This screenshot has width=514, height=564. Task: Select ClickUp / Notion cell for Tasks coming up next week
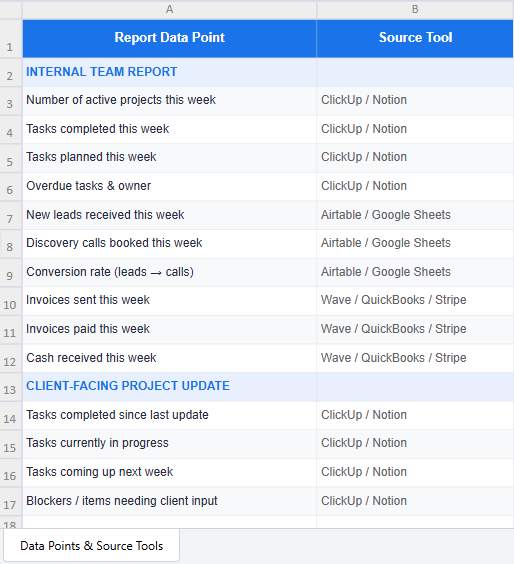click(x=415, y=472)
